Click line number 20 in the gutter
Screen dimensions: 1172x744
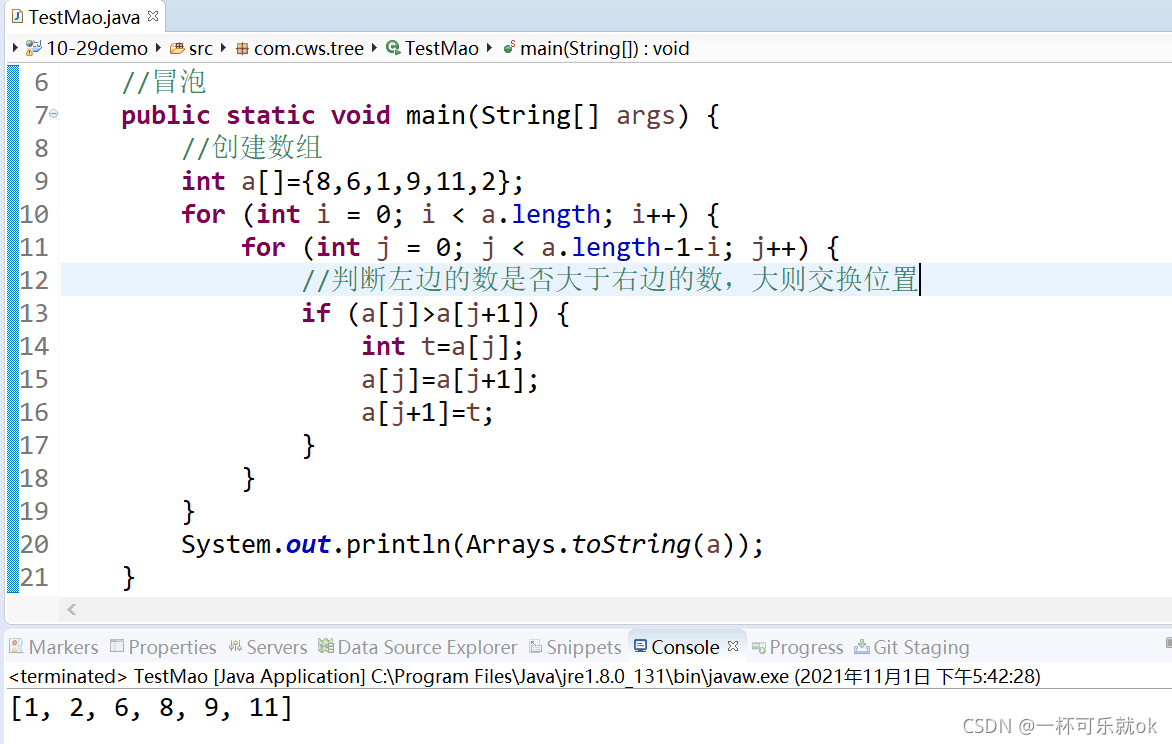[34, 544]
